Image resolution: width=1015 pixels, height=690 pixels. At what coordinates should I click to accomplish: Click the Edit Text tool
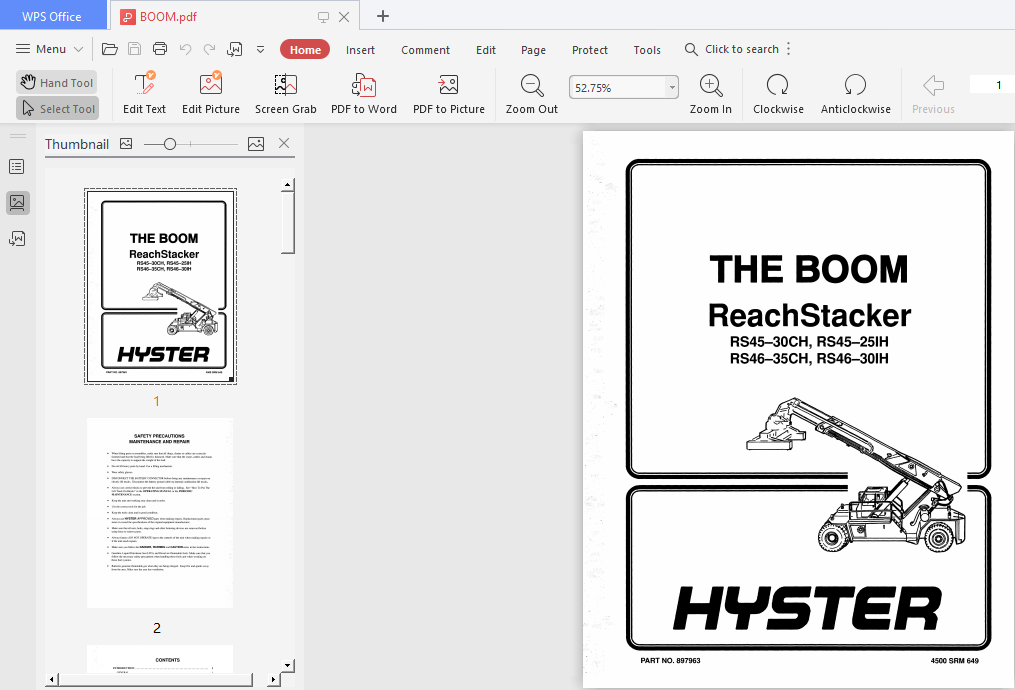(144, 93)
